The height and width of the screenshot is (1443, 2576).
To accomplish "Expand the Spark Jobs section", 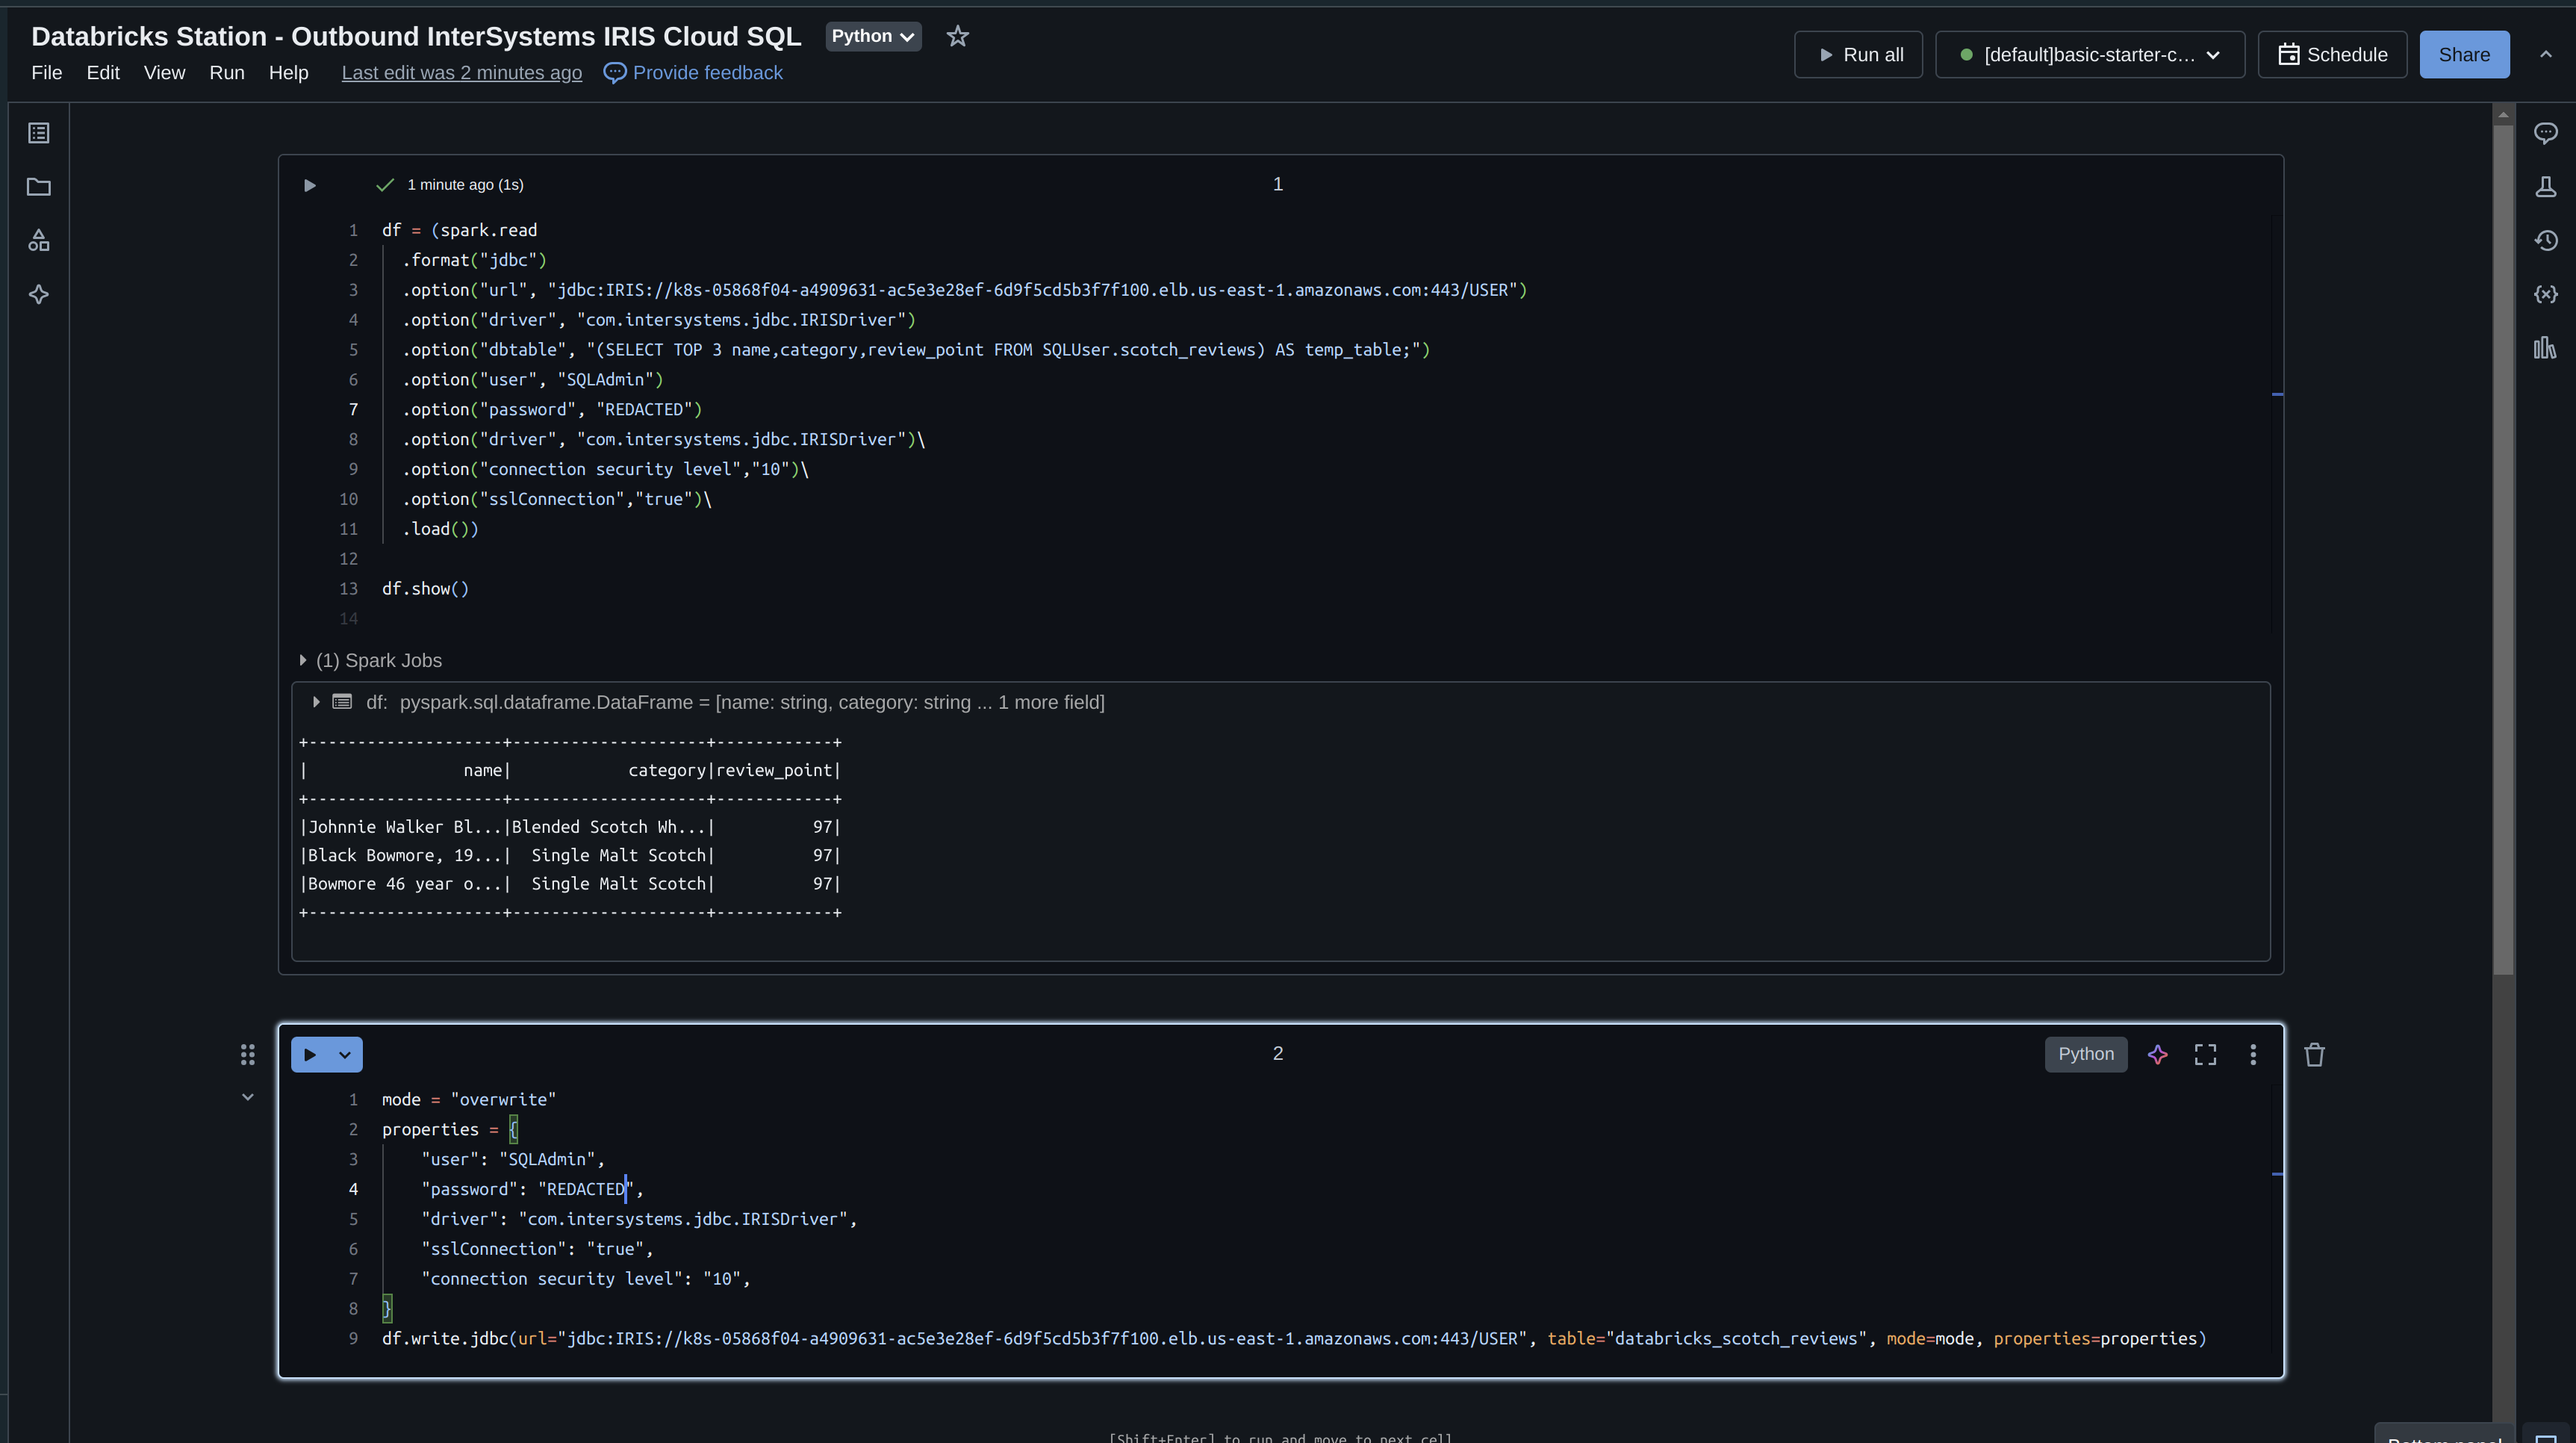I will coord(303,660).
